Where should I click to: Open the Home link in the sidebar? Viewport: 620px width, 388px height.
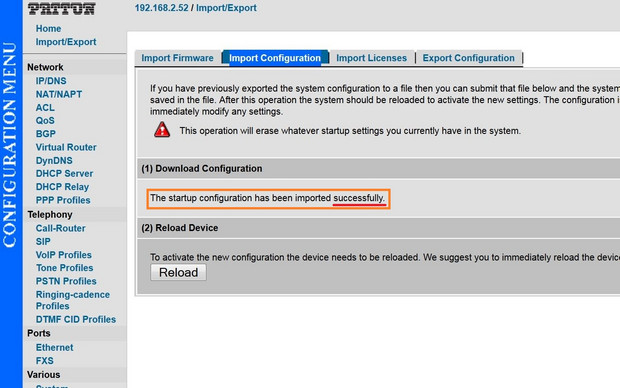point(48,28)
